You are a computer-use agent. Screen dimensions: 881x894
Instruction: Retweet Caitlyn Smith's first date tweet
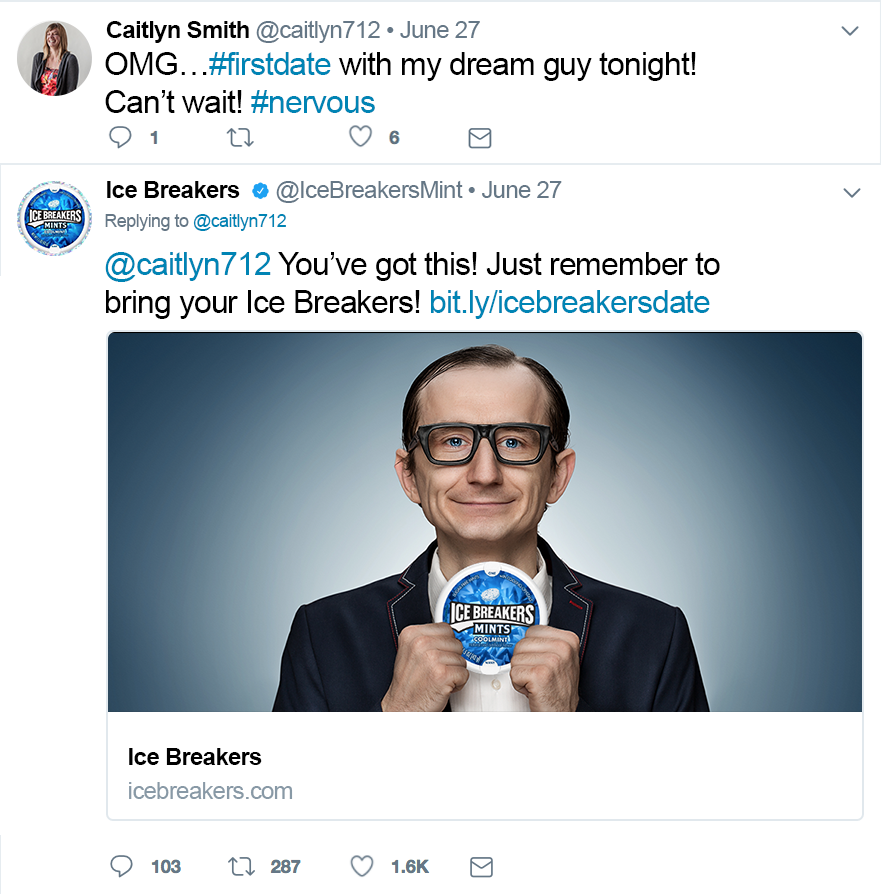point(240,138)
